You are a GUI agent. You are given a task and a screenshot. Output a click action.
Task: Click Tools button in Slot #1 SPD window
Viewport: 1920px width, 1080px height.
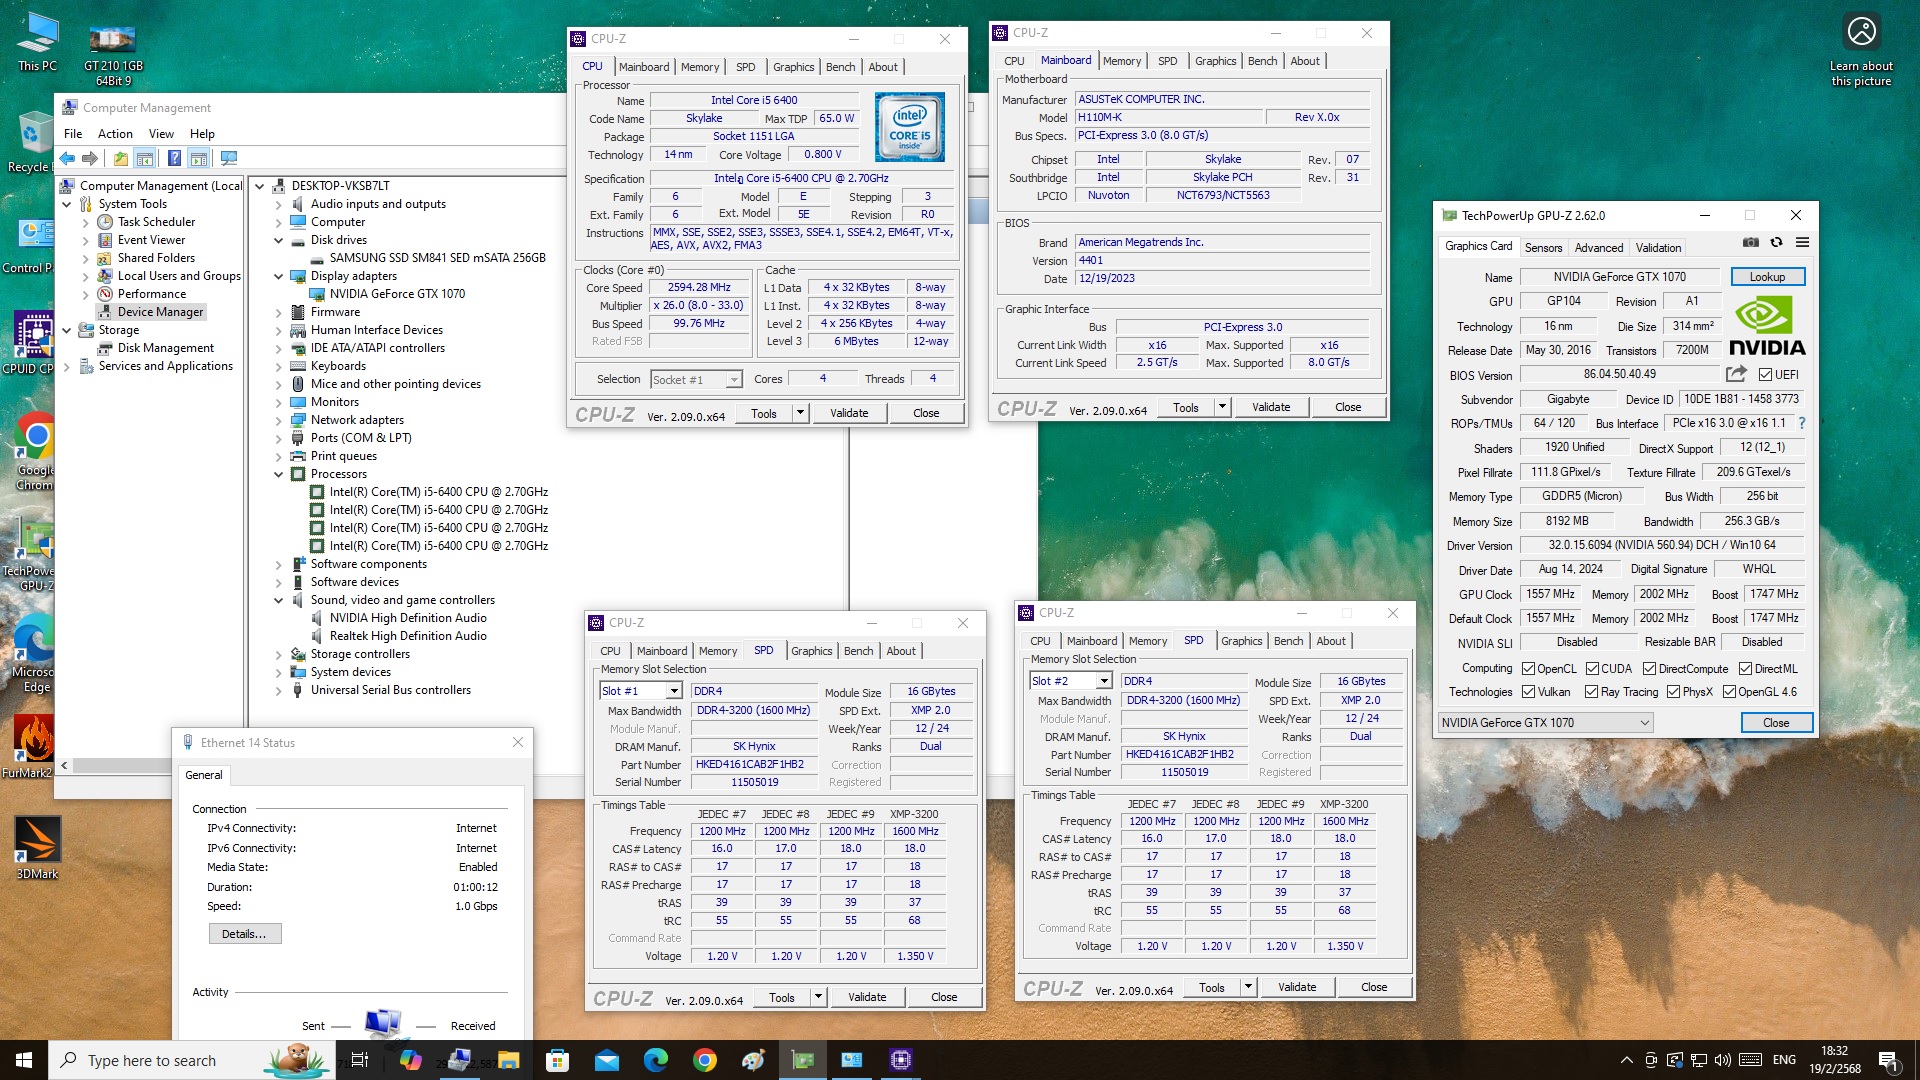(781, 998)
